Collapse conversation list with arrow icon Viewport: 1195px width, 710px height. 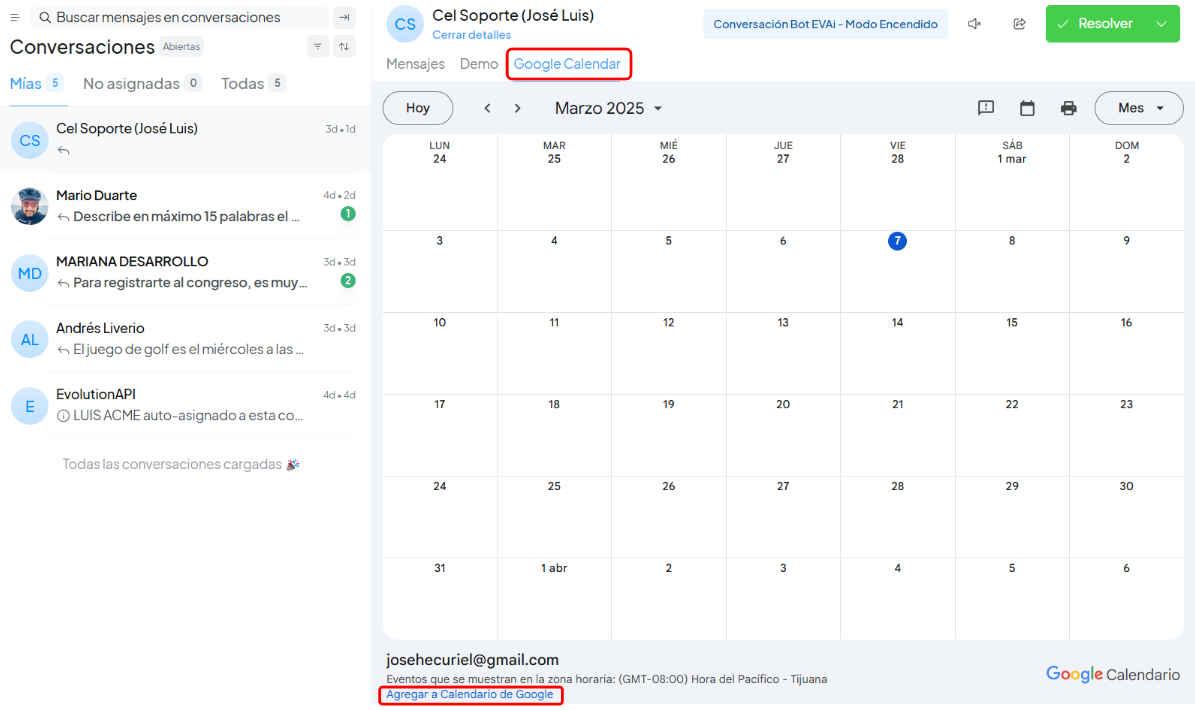pos(344,17)
